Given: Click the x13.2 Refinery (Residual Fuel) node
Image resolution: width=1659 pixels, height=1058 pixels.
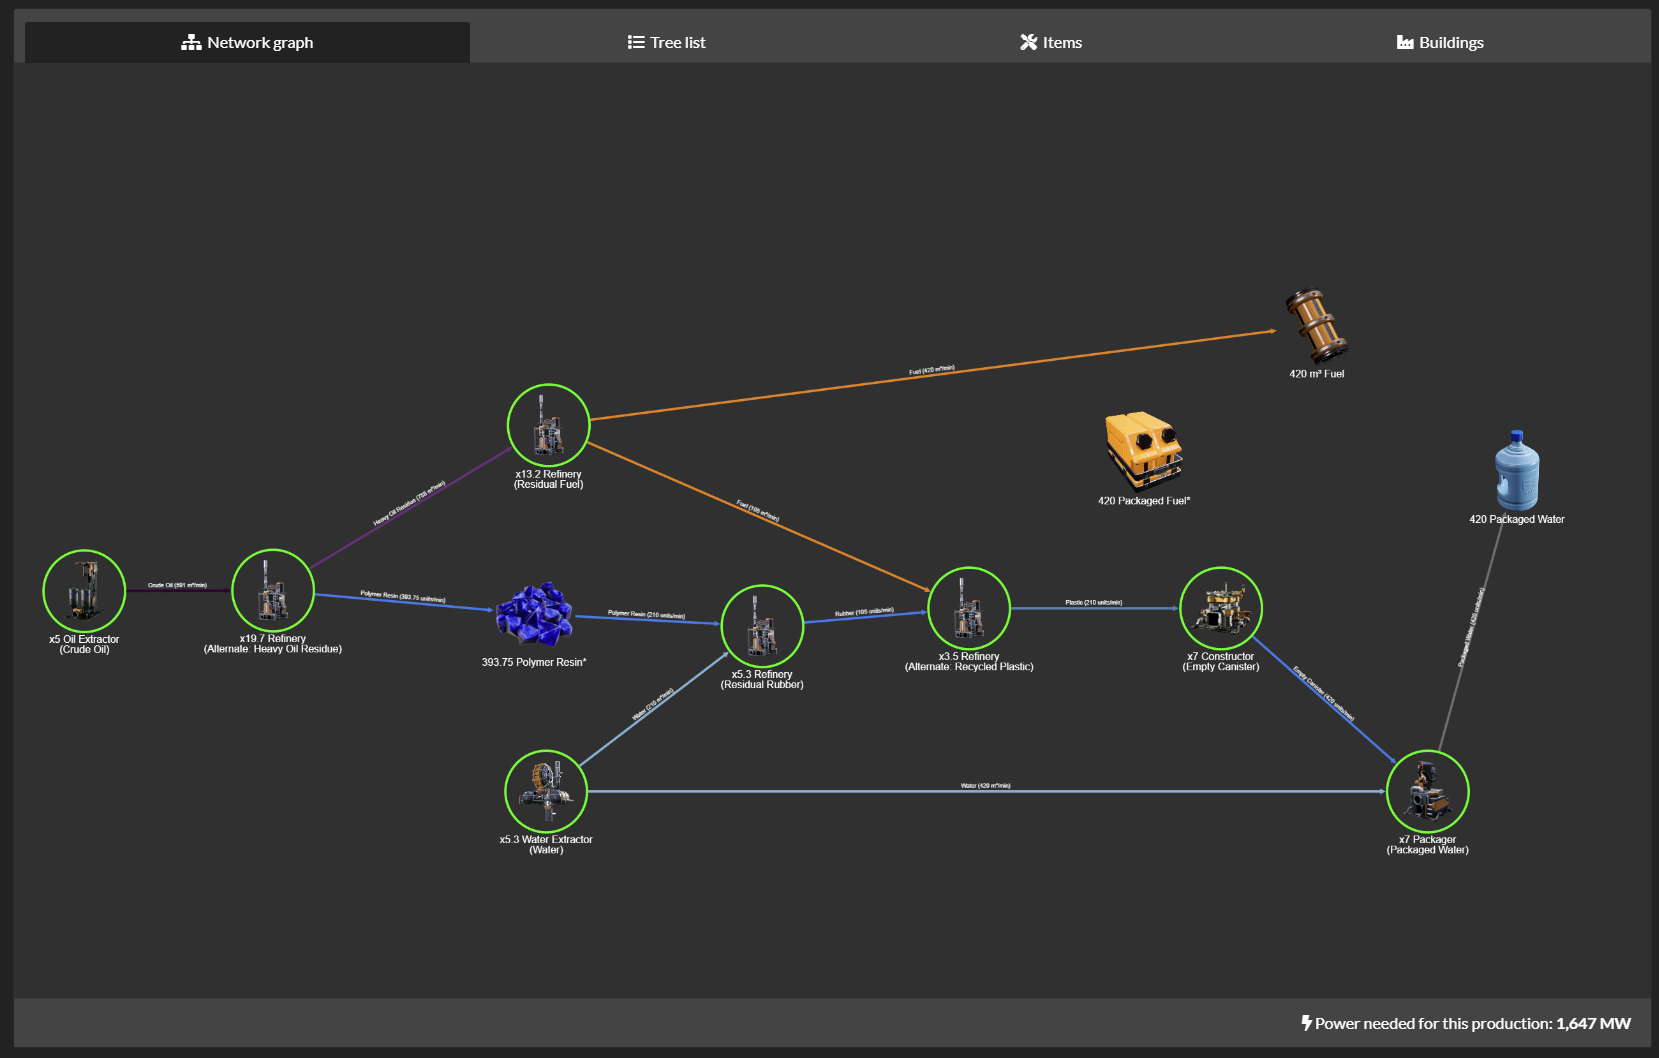Looking at the screenshot, I should pyautogui.click(x=547, y=424).
